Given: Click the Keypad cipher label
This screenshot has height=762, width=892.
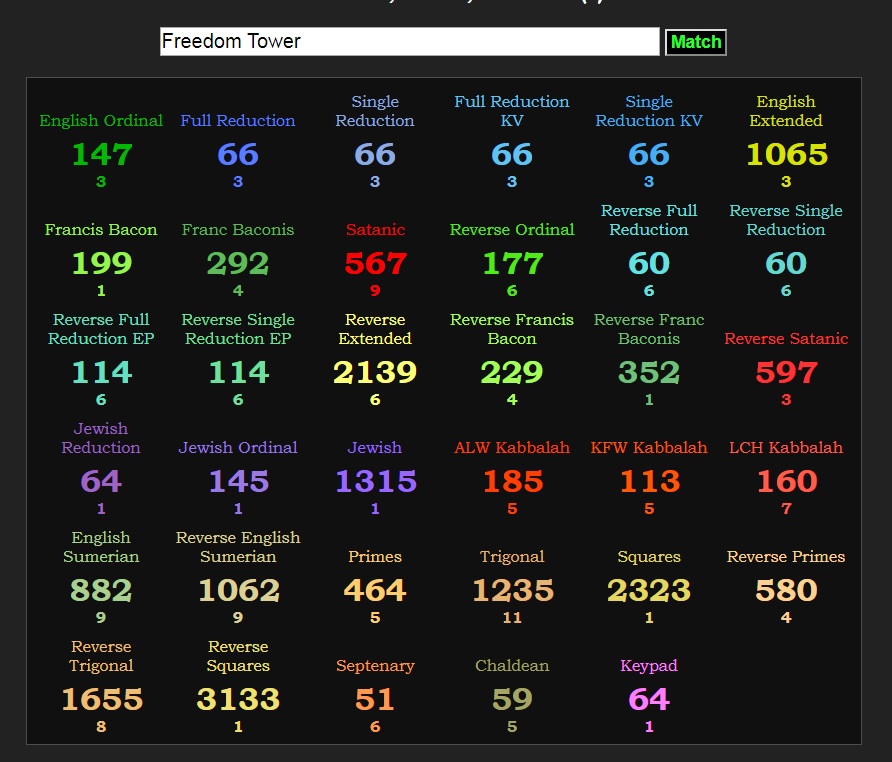Looking at the screenshot, I should pyautogui.click(x=649, y=666).
